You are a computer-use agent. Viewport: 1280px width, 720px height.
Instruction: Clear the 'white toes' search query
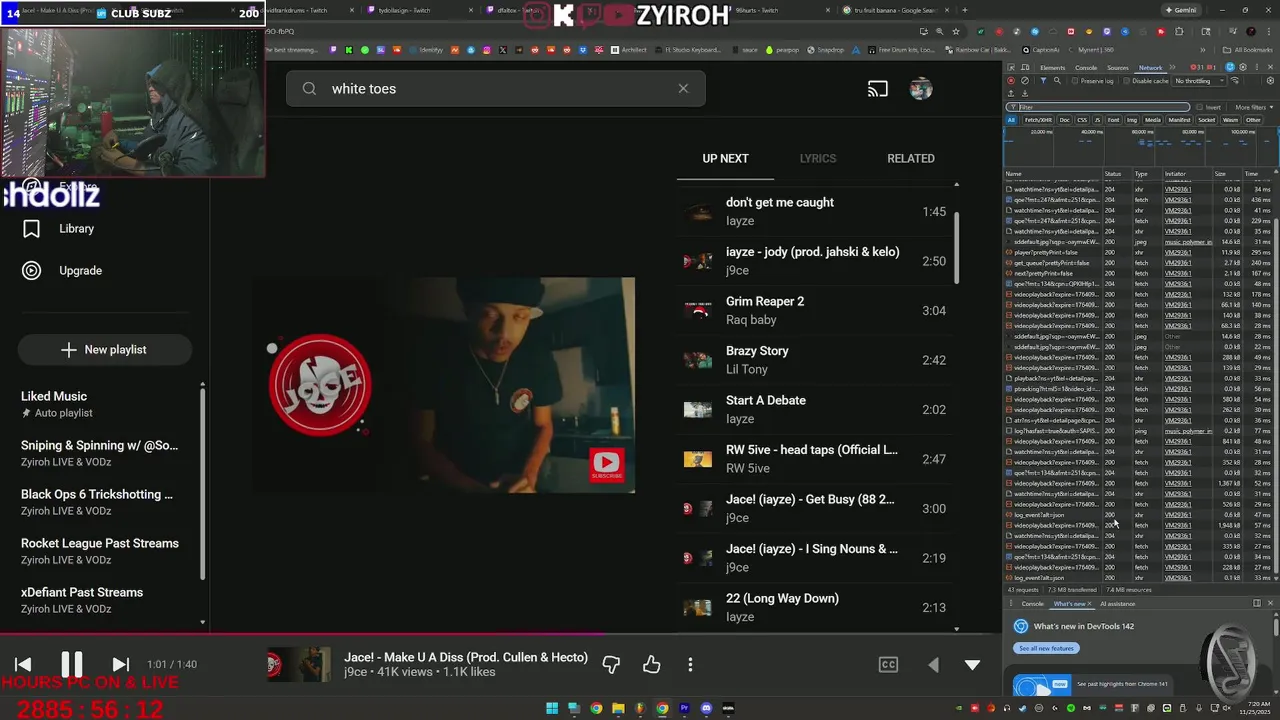[x=683, y=88]
